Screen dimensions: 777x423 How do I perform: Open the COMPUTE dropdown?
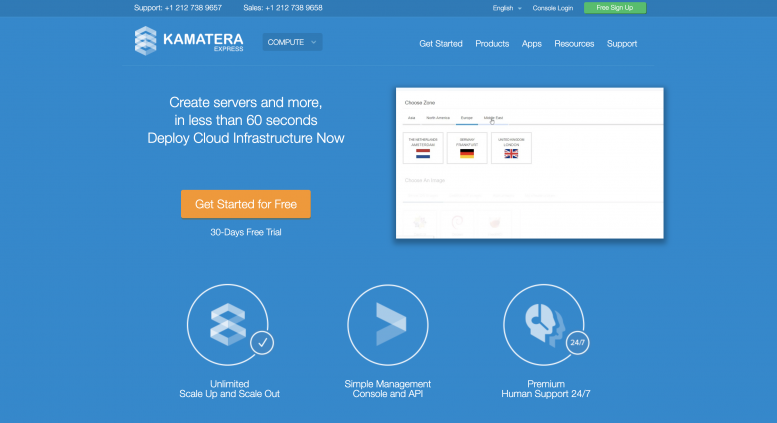[292, 42]
